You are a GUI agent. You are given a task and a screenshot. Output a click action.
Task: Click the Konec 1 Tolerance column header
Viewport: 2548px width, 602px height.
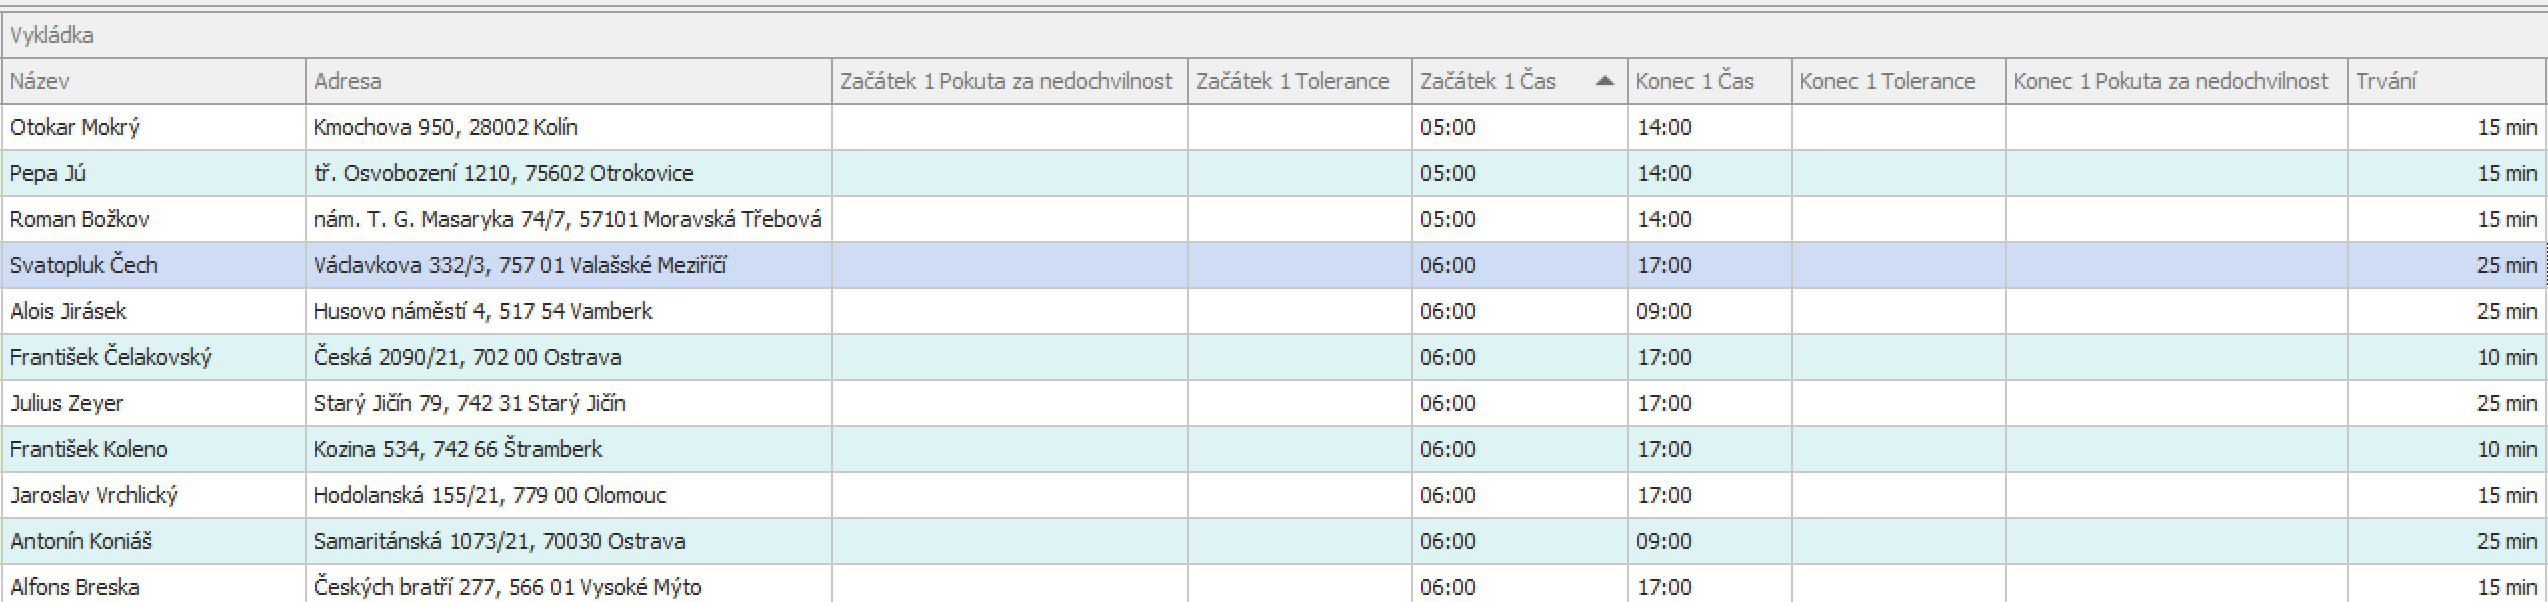(x=1899, y=81)
